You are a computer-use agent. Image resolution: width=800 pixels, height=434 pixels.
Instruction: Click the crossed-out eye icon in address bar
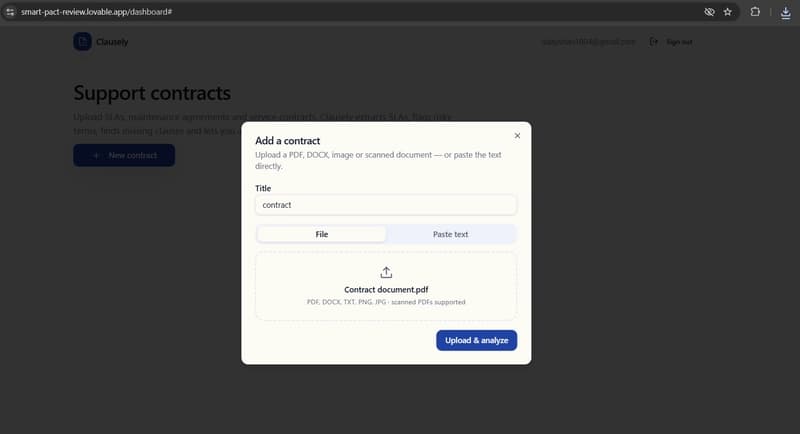pyautogui.click(x=709, y=12)
